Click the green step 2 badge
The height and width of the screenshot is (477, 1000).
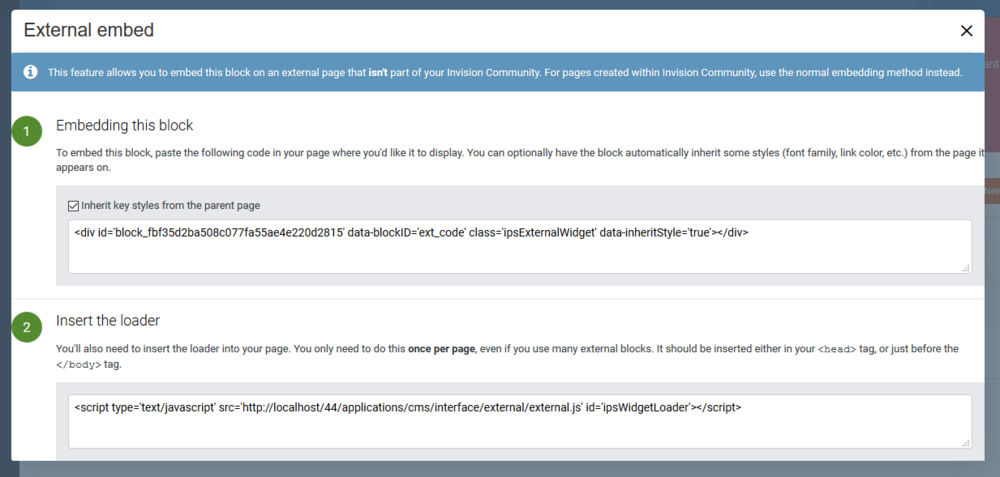27,327
